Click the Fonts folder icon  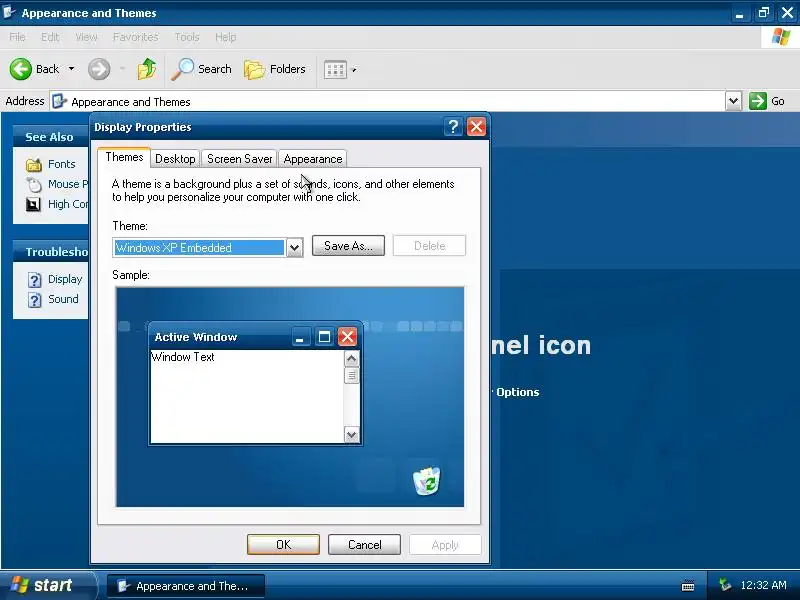pos(34,164)
